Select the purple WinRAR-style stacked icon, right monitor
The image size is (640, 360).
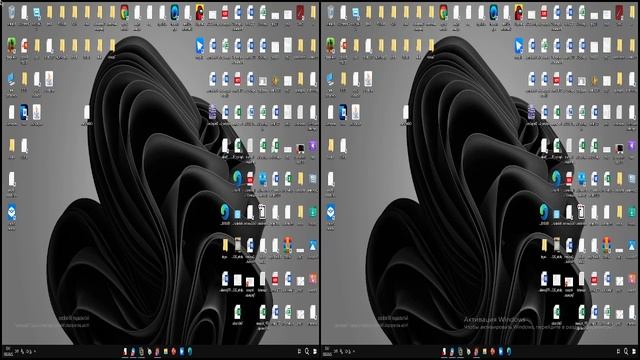pos(531,112)
